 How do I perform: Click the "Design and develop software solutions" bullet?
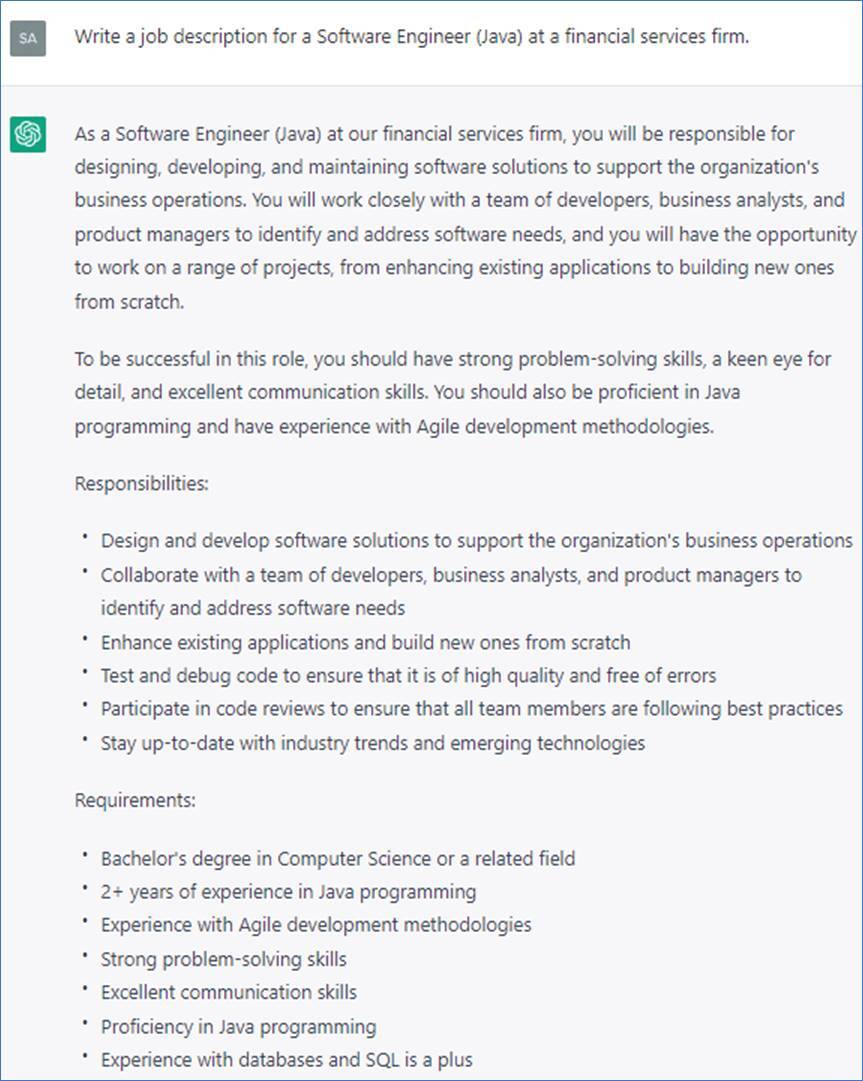pos(476,541)
